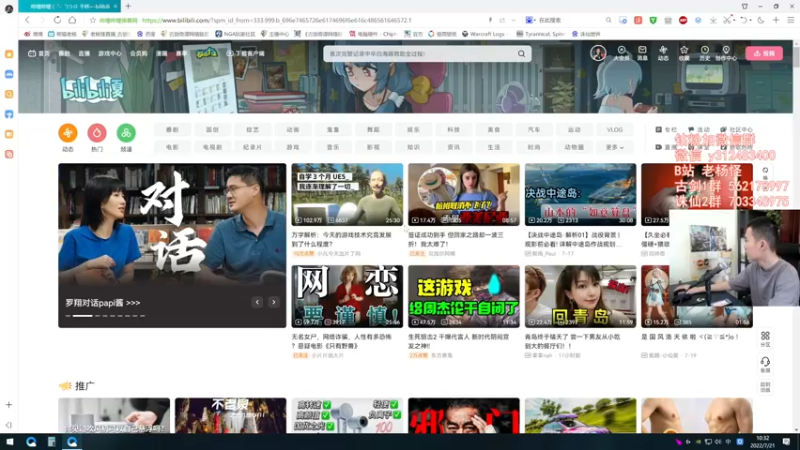This screenshot has width=800, height=450.
Task: Open new browser tab with plus icon
Action: click(128, 6)
